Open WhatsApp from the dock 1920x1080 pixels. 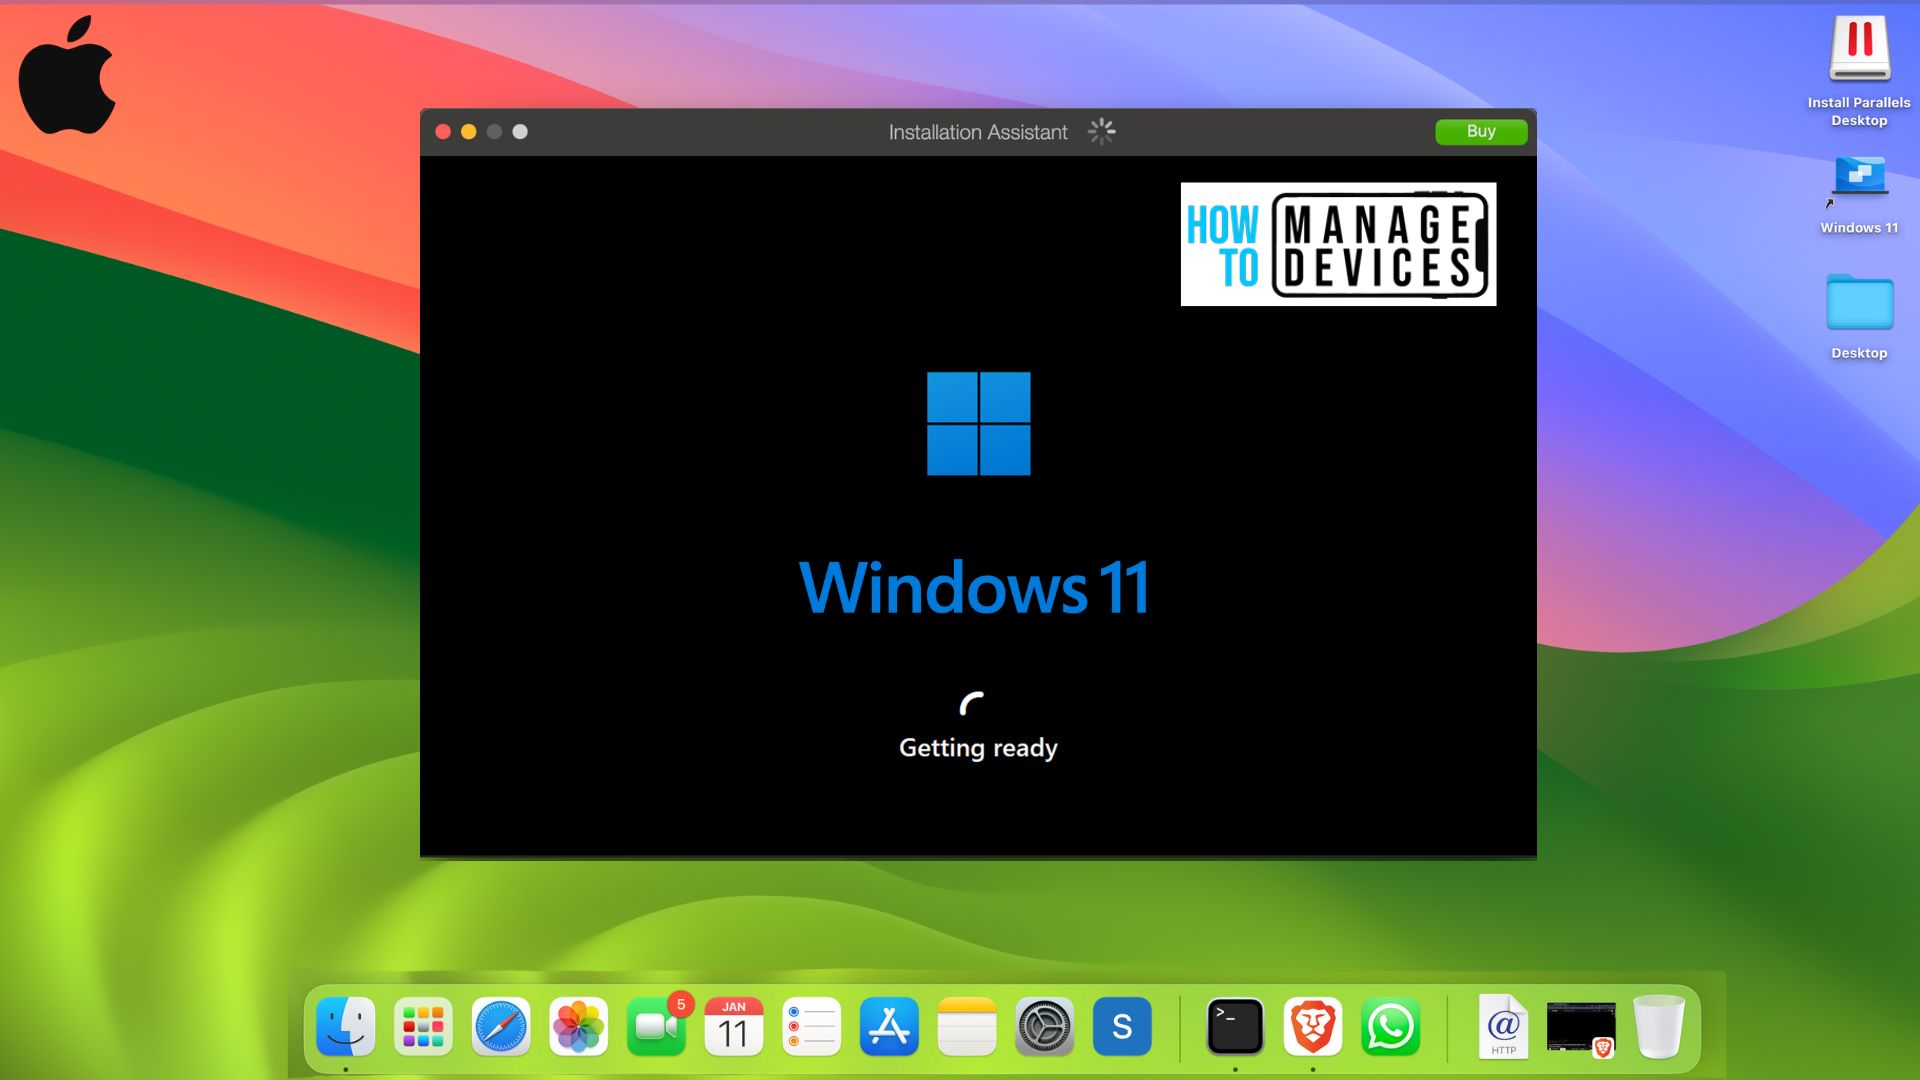[1391, 1027]
